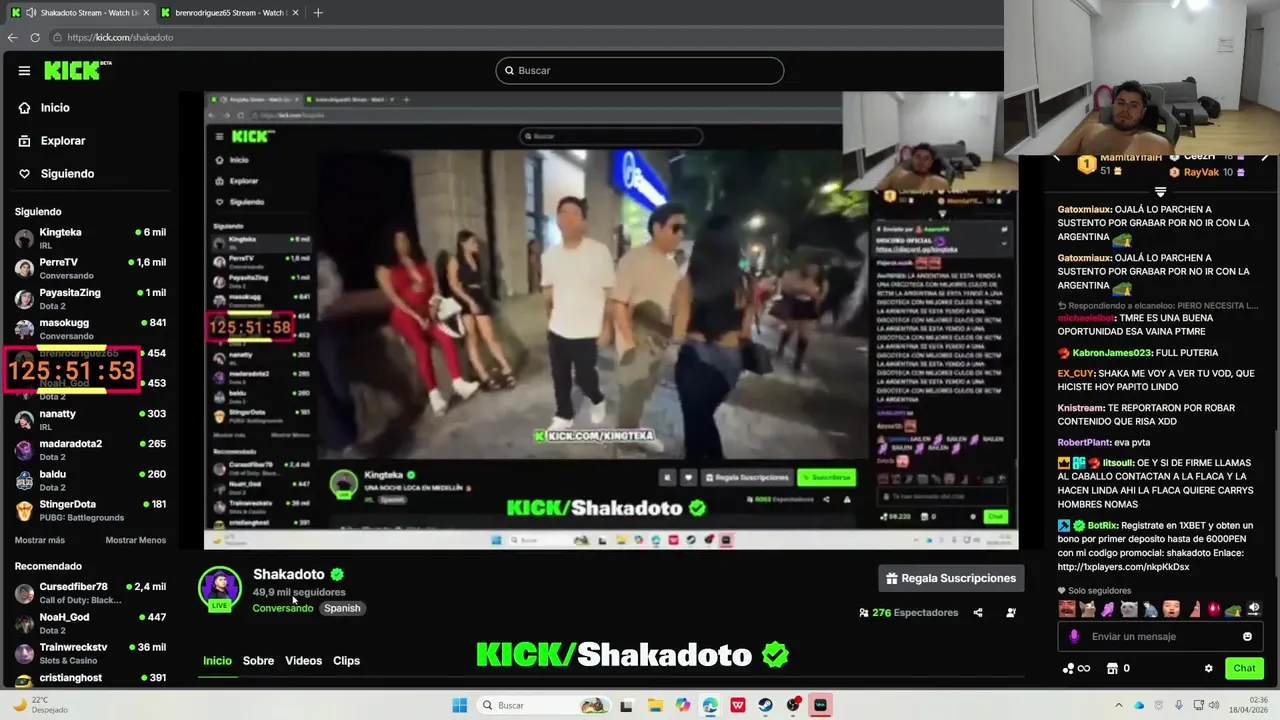Click the Conversando category link
1280x720 pixels.
[283, 608]
